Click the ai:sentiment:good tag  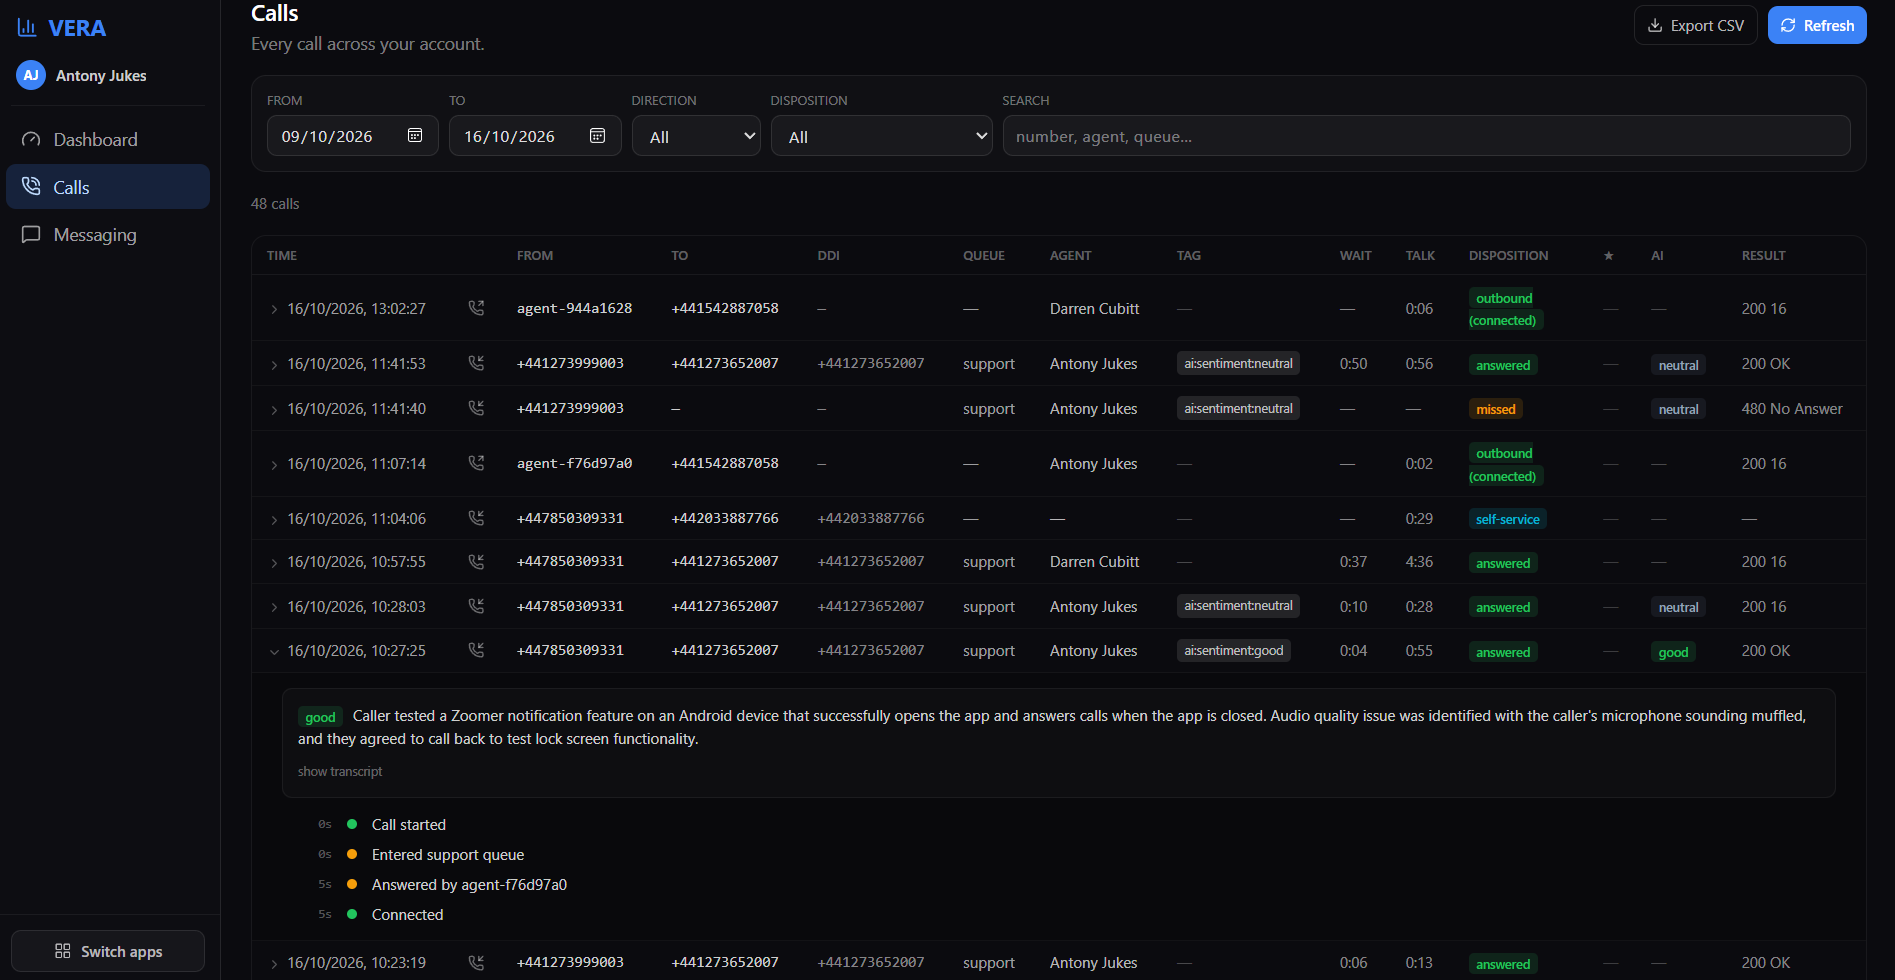point(1233,650)
